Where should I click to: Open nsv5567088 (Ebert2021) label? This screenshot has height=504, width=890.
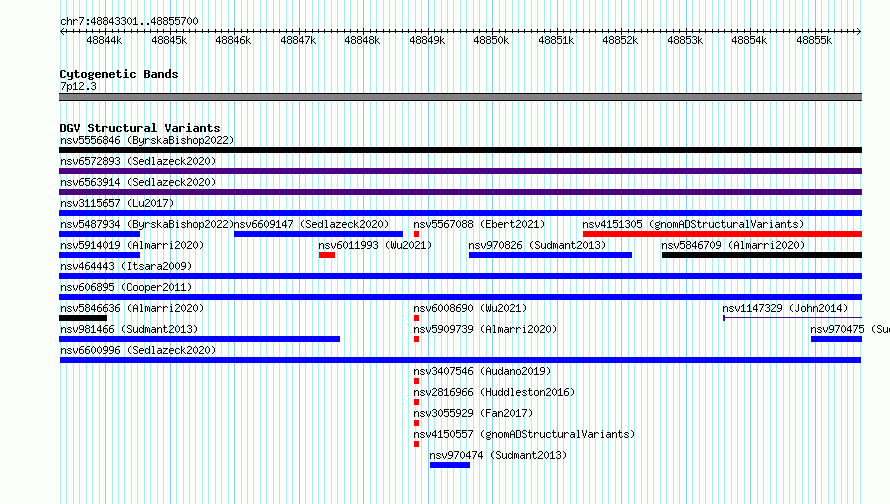479,224
